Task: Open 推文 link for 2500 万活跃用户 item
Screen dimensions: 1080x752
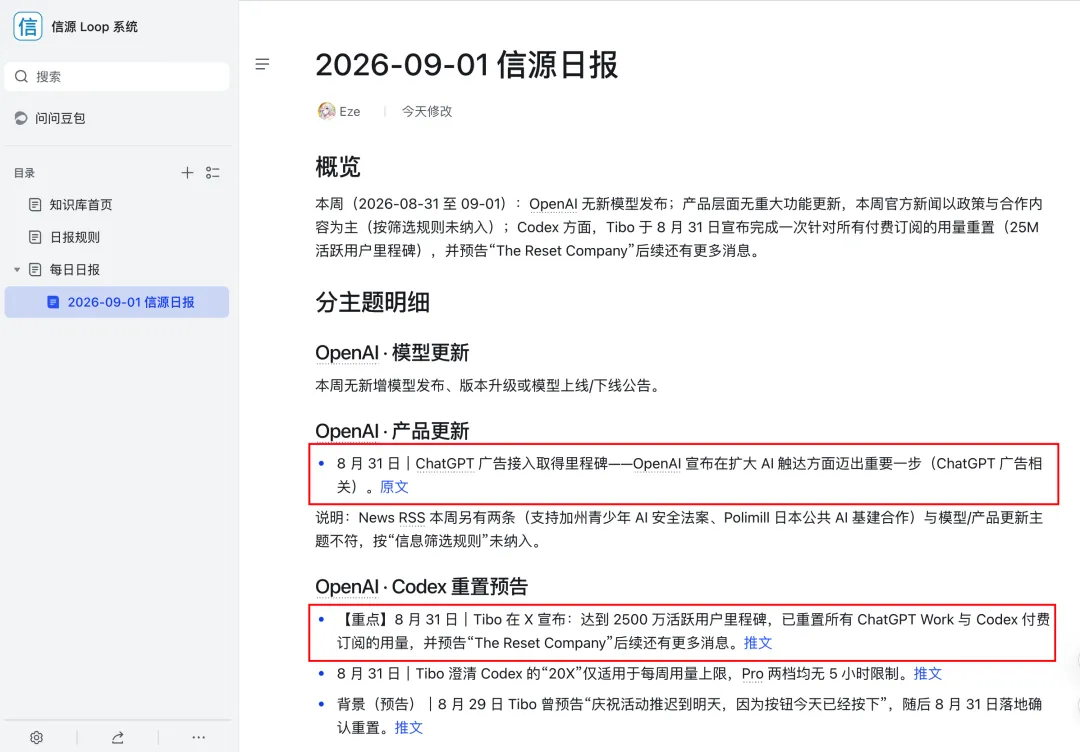Action: click(758, 643)
